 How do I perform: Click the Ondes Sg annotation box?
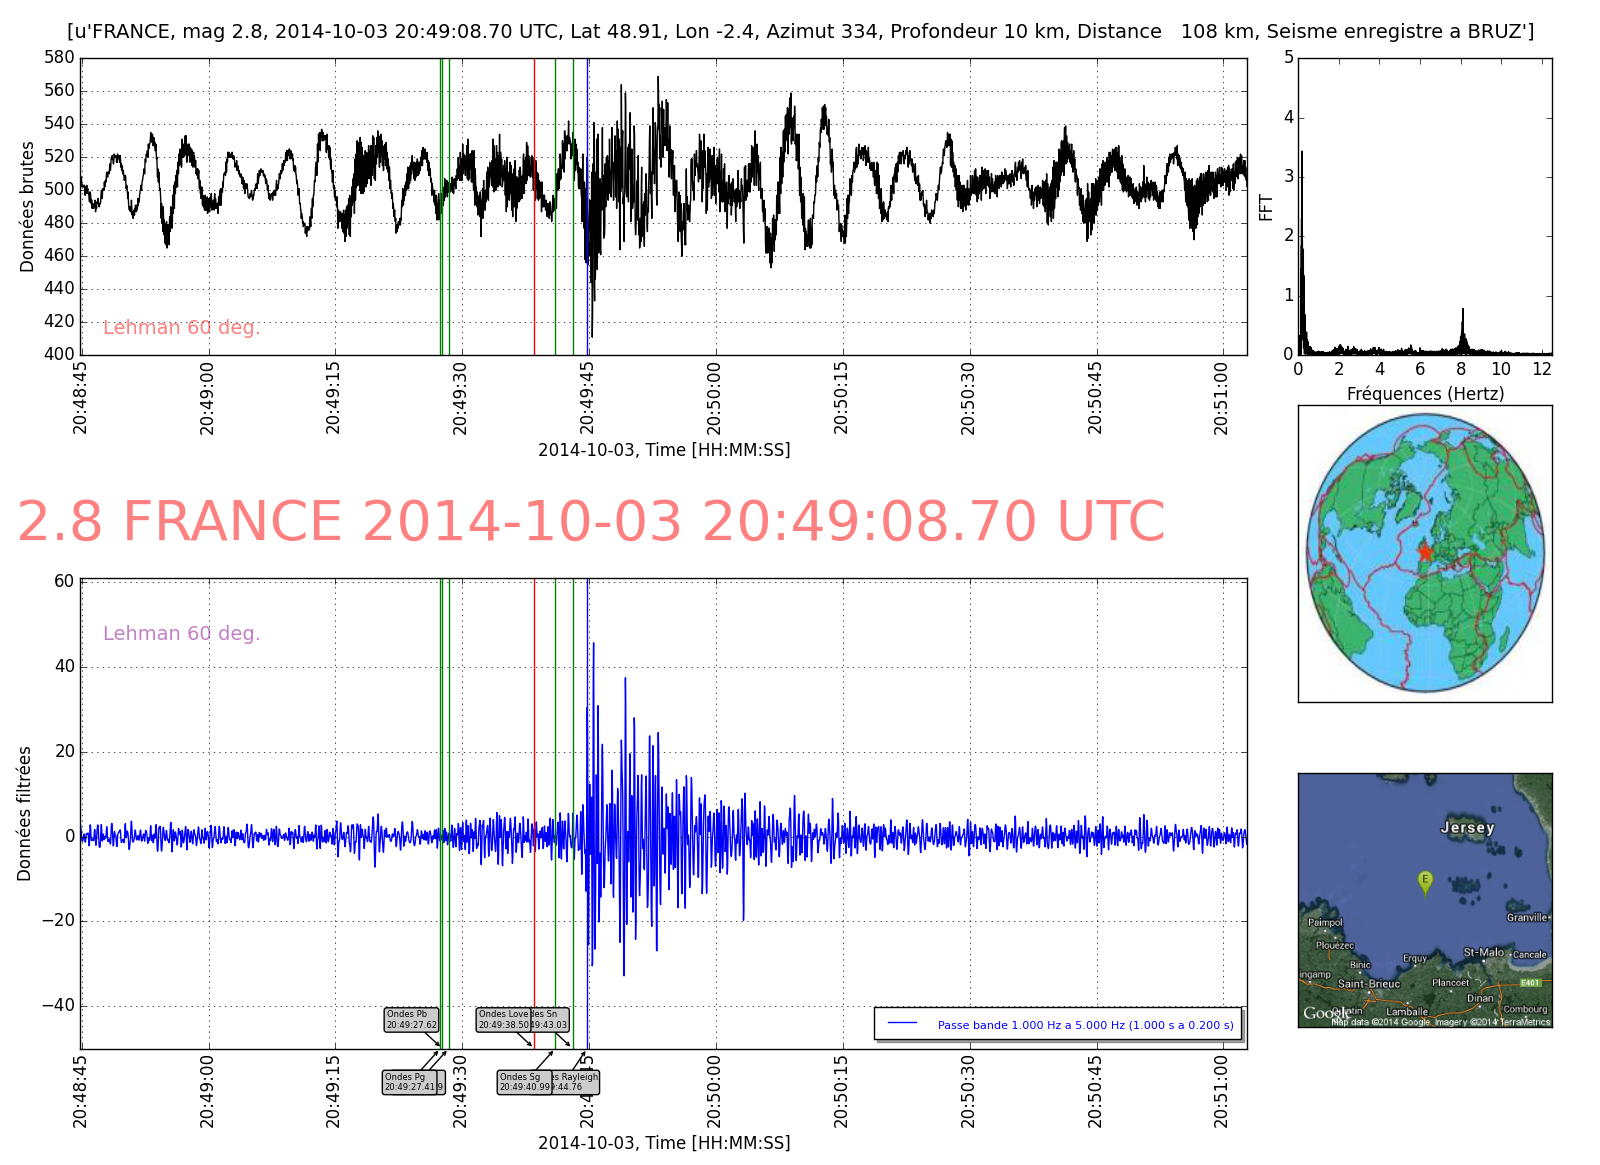pyautogui.click(x=524, y=1082)
